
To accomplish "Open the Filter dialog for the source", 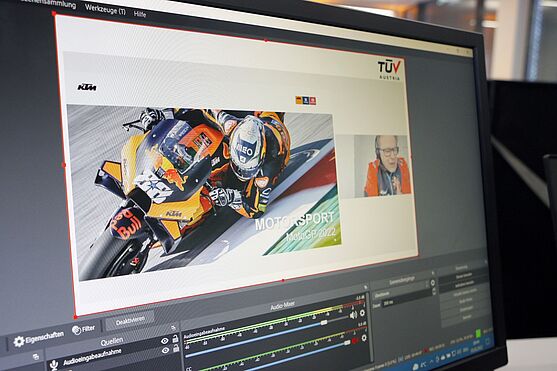I will (x=83, y=329).
